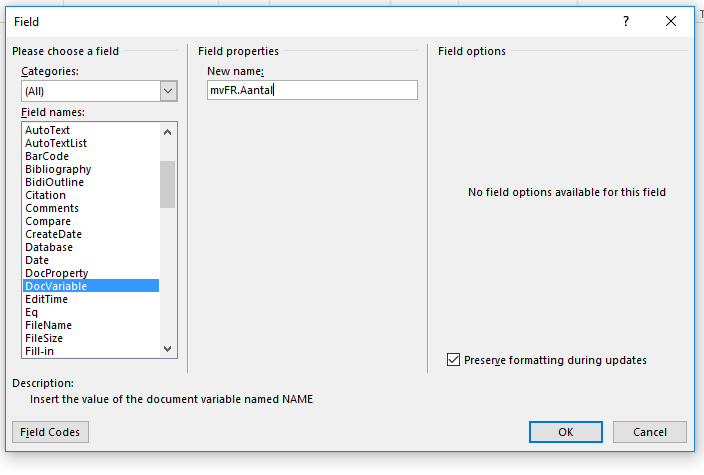The width and height of the screenshot is (704, 475).
Task: Click the OK button
Action: pos(566,432)
